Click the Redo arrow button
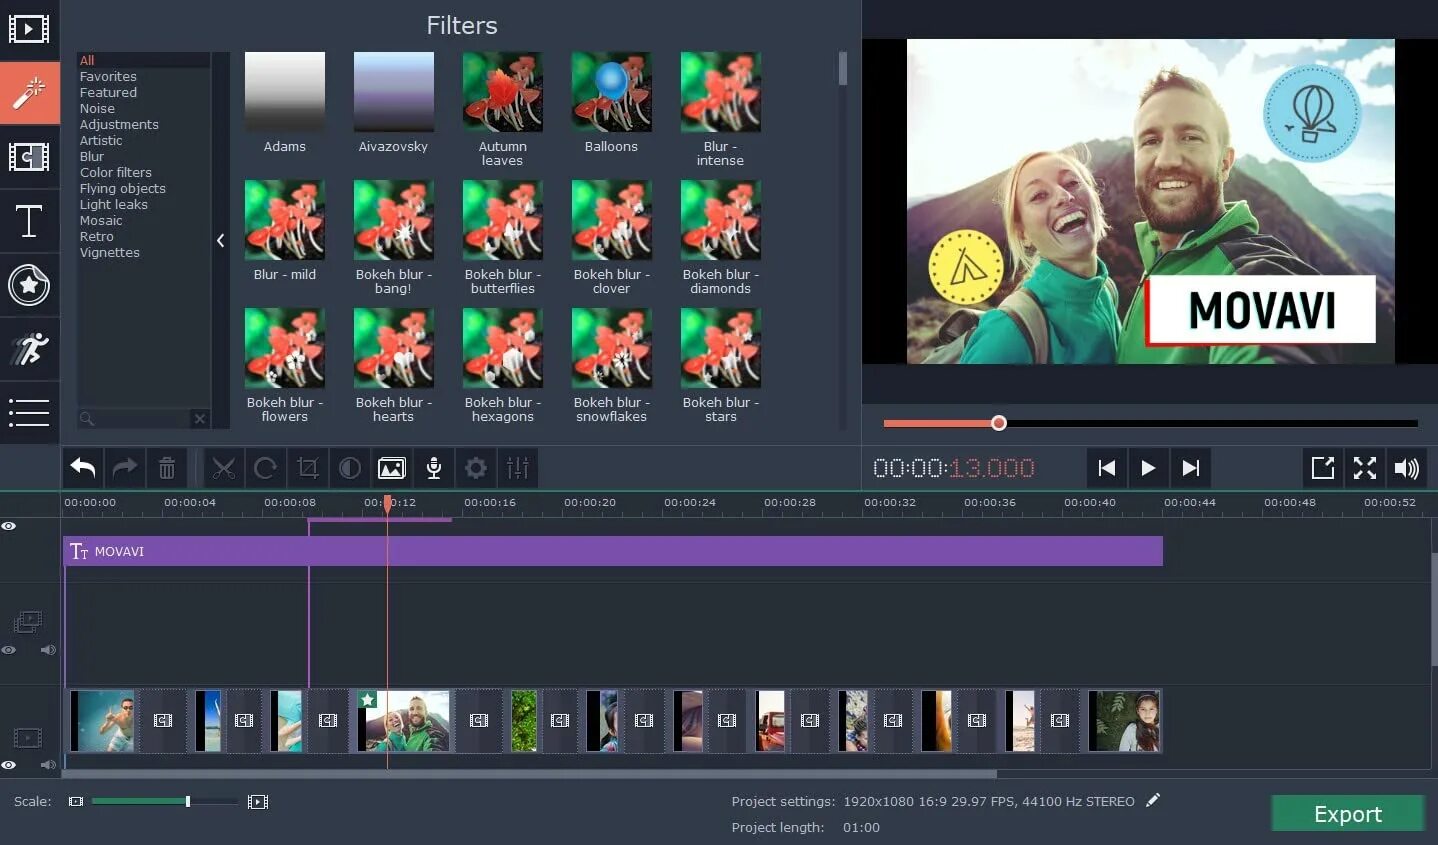 coord(125,468)
